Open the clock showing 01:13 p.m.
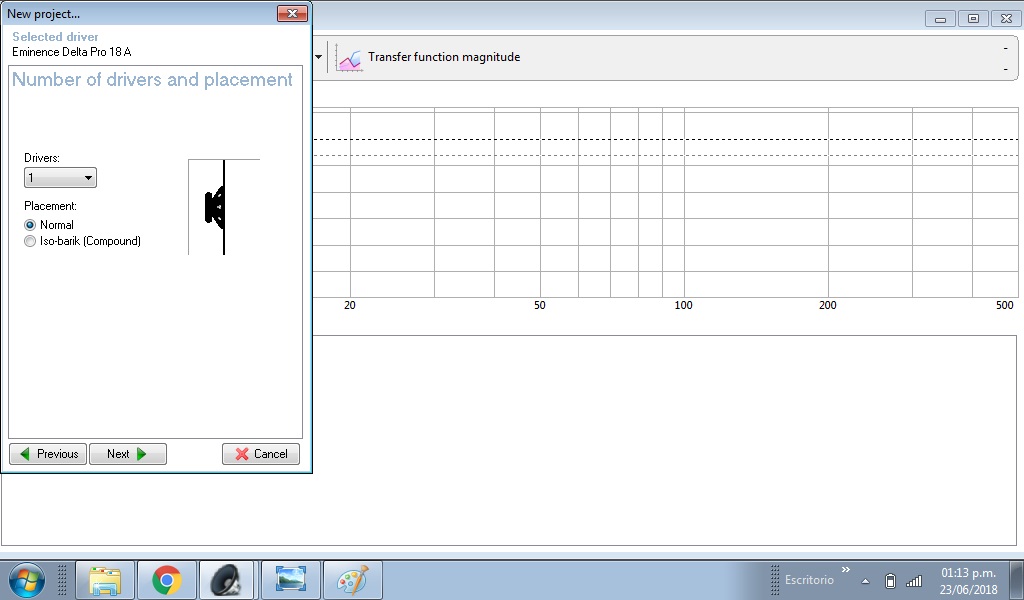Image resolution: width=1024 pixels, height=600 pixels. pos(968,580)
